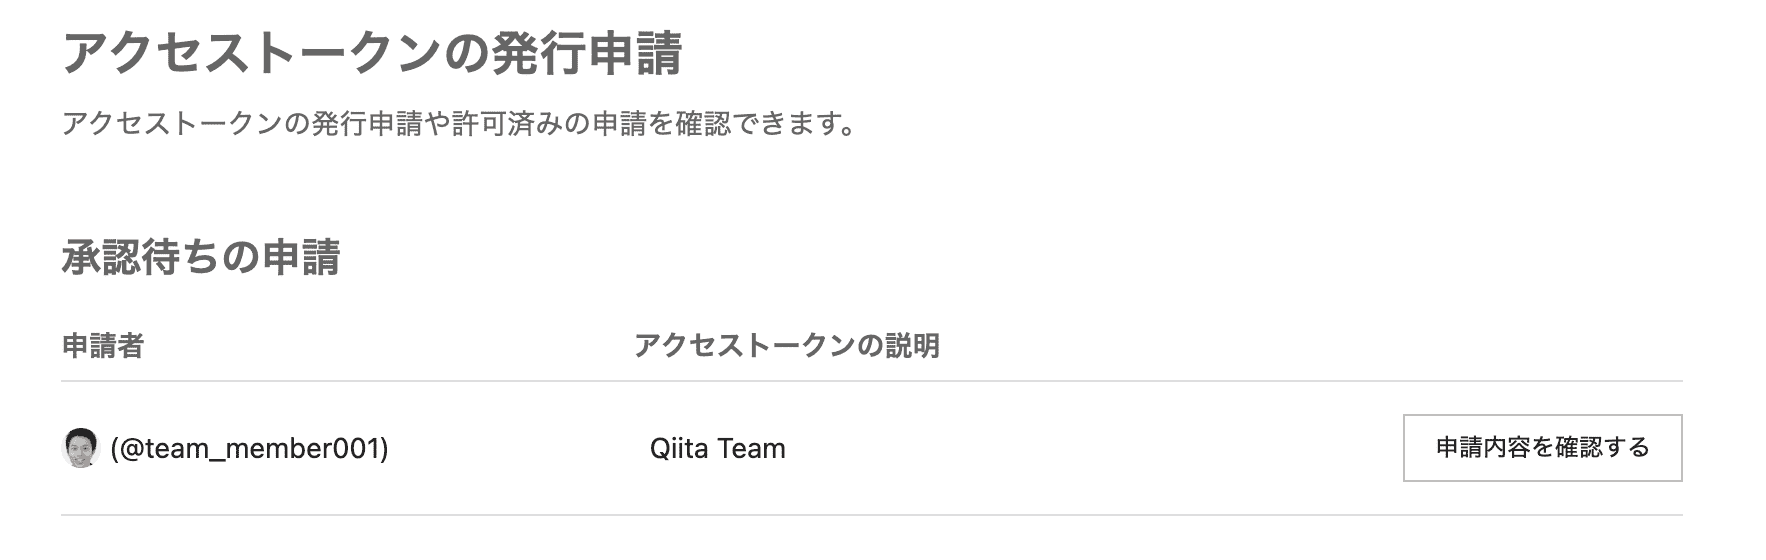Viewport: 1766px width, 560px height.
Task: Click "説明" in the token description header
Action: pyautogui.click(x=912, y=346)
